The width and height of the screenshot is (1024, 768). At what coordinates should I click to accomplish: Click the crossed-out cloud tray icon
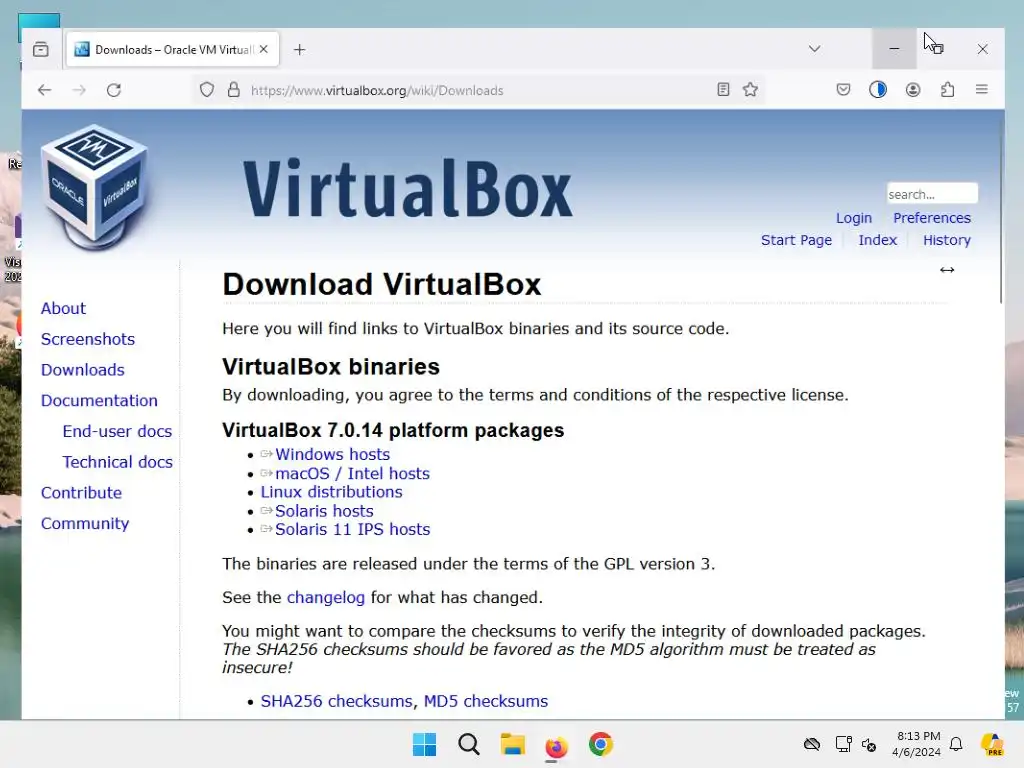812,744
